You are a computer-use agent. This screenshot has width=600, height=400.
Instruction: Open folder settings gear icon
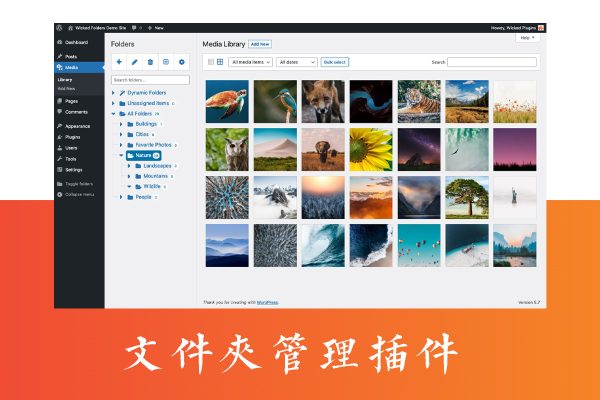tap(182, 62)
